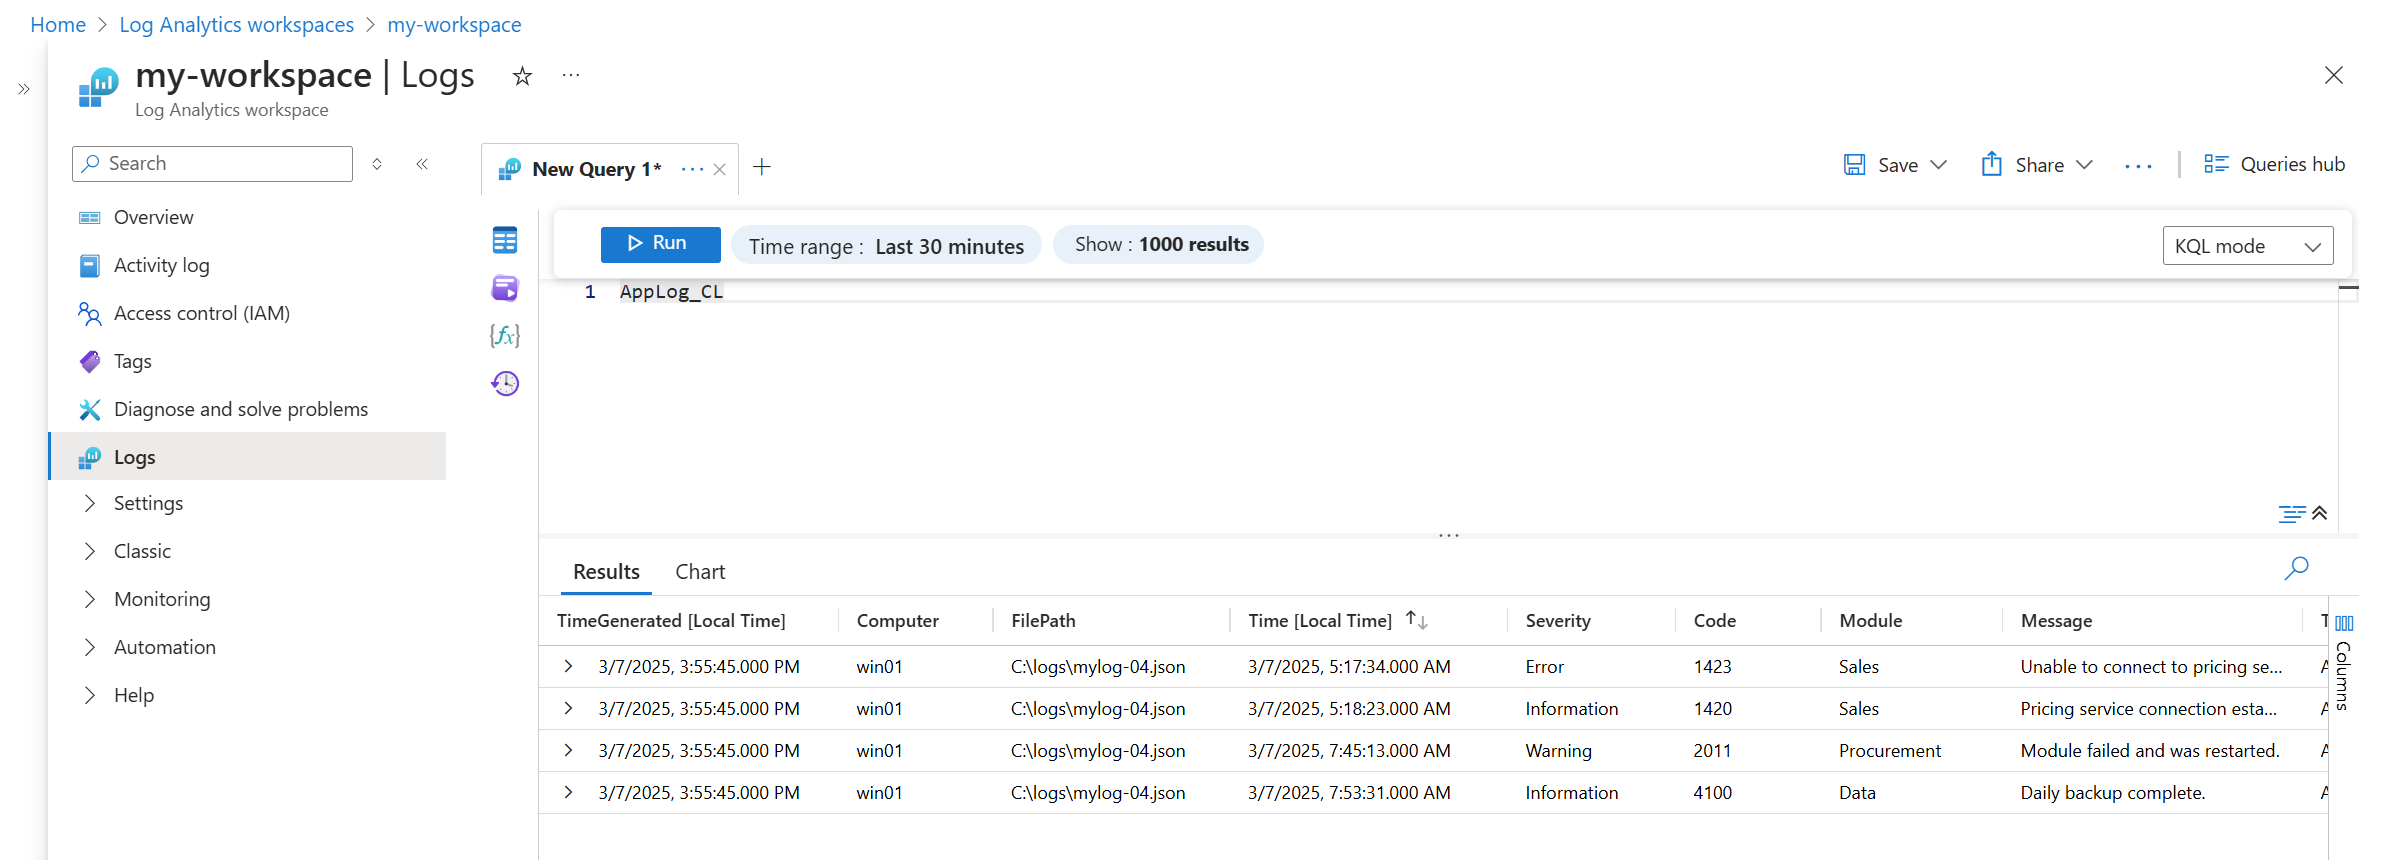The width and height of the screenshot is (2386, 860).
Task: Open the Tables panel icon
Action: coord(505,240)
